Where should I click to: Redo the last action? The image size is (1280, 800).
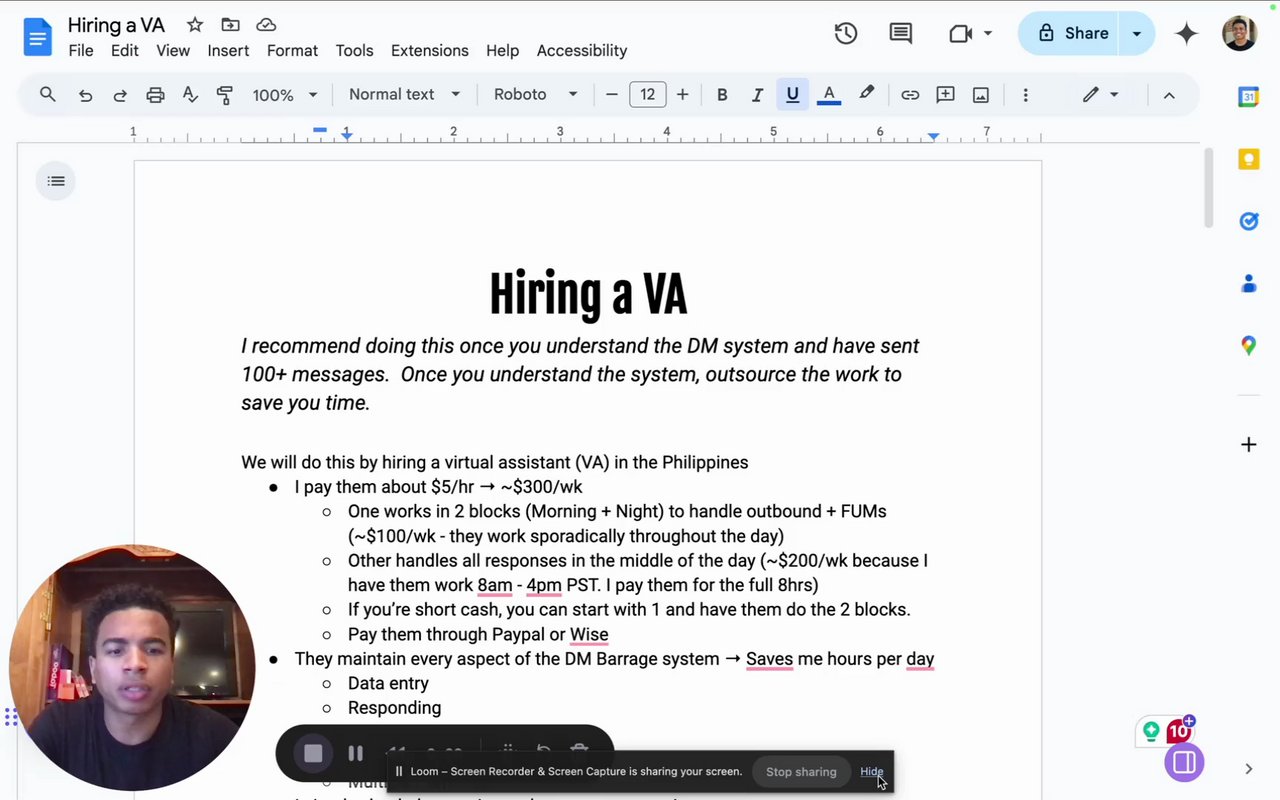pos(120,95)
